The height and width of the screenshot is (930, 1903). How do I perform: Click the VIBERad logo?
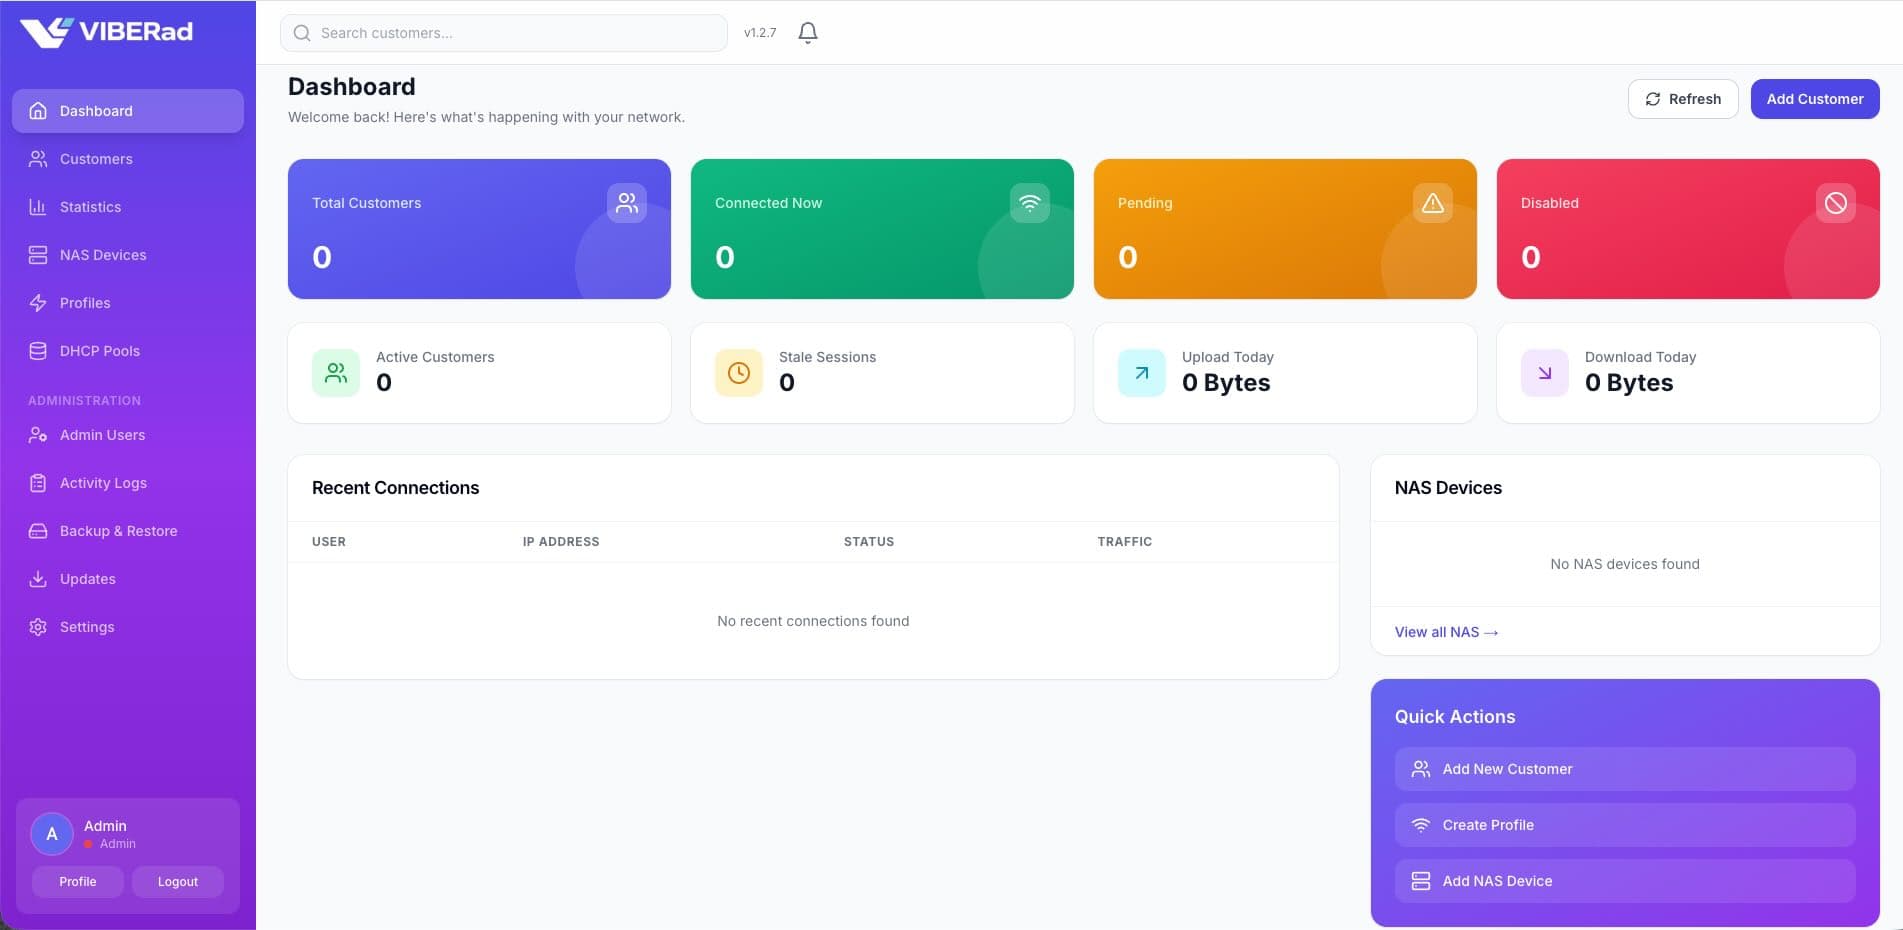click(x=106, y=30)
